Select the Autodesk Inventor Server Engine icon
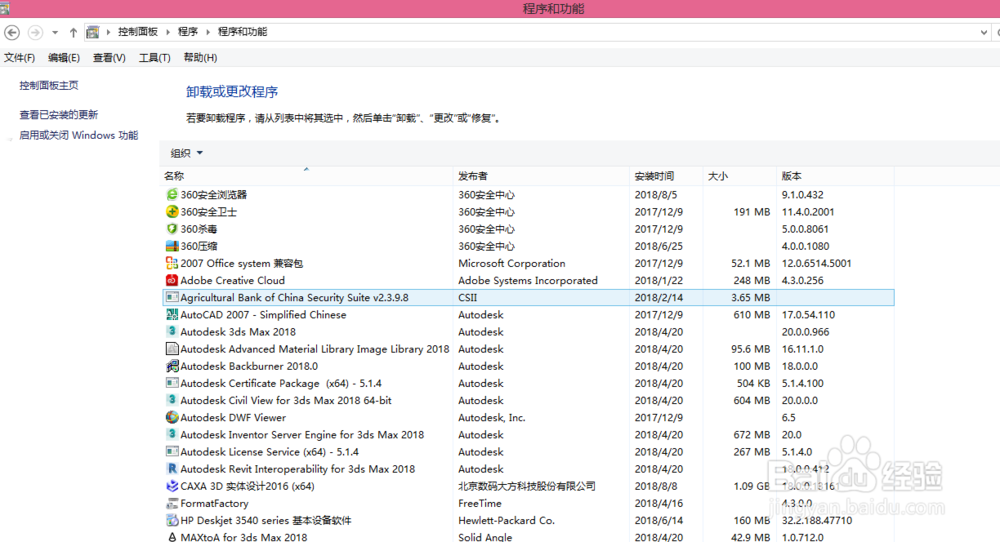 click(x=172, y=435)
